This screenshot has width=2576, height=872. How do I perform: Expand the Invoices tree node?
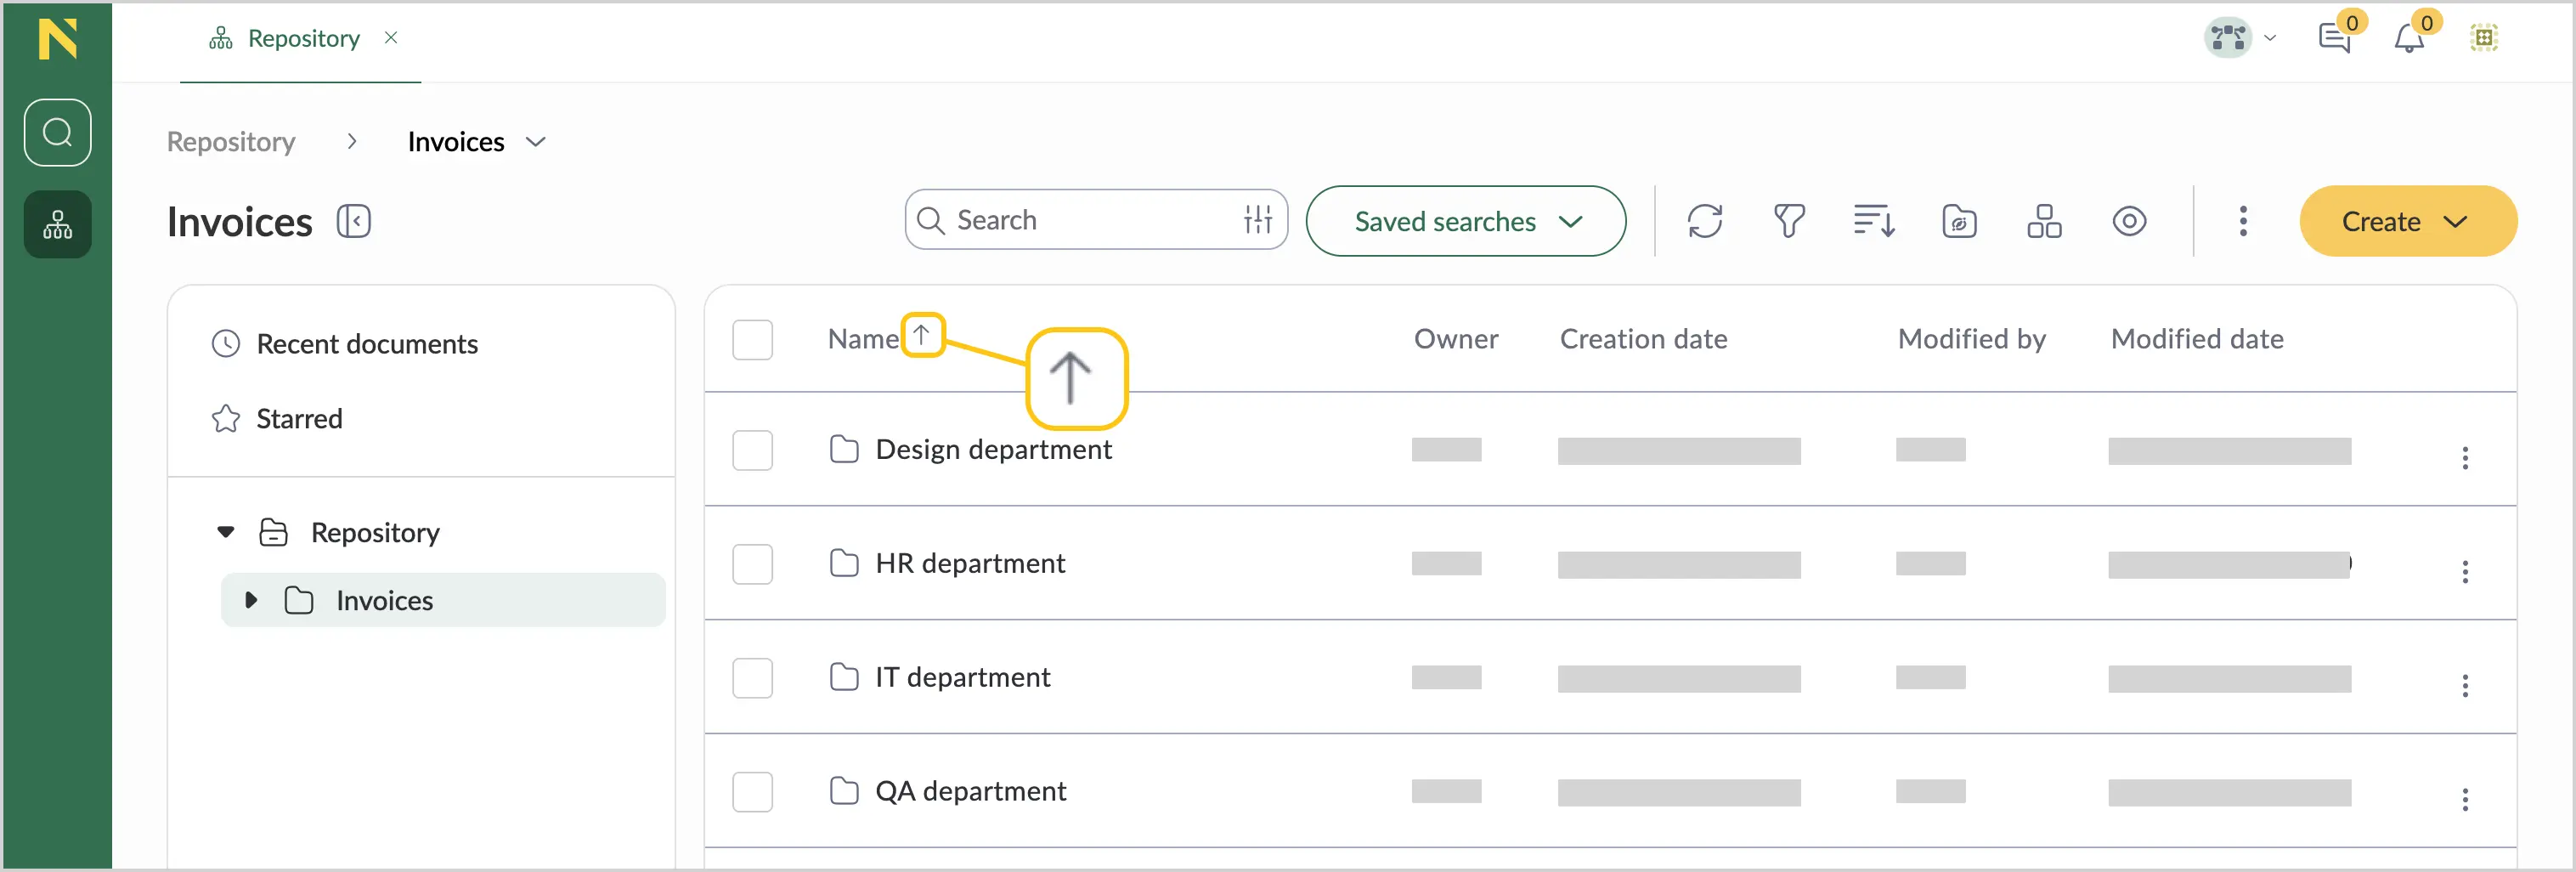251,600
